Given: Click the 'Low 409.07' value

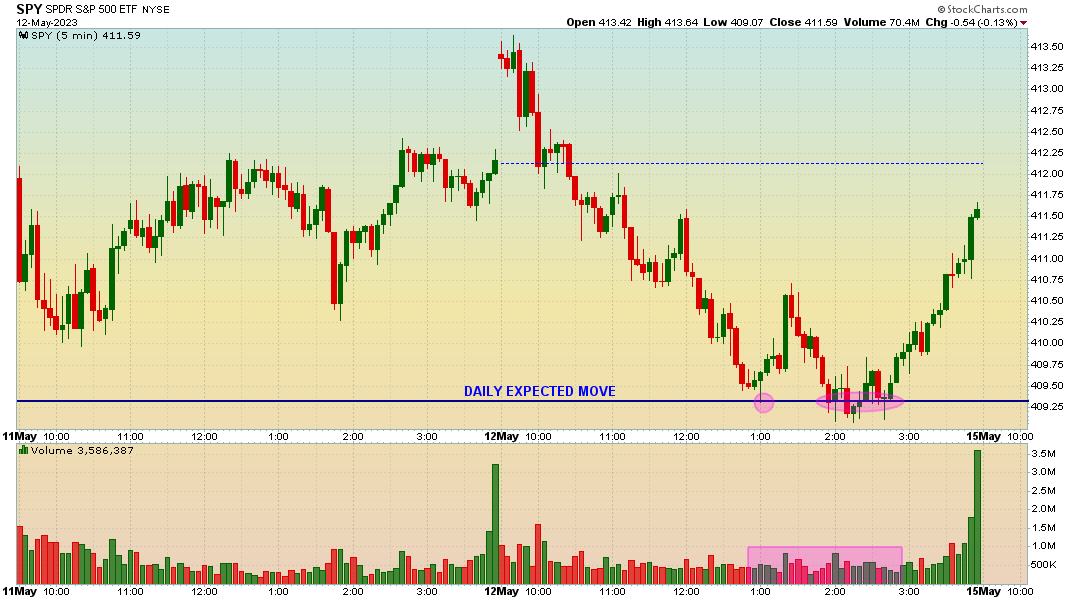Looking at the screenshot, I should (733, 22).
